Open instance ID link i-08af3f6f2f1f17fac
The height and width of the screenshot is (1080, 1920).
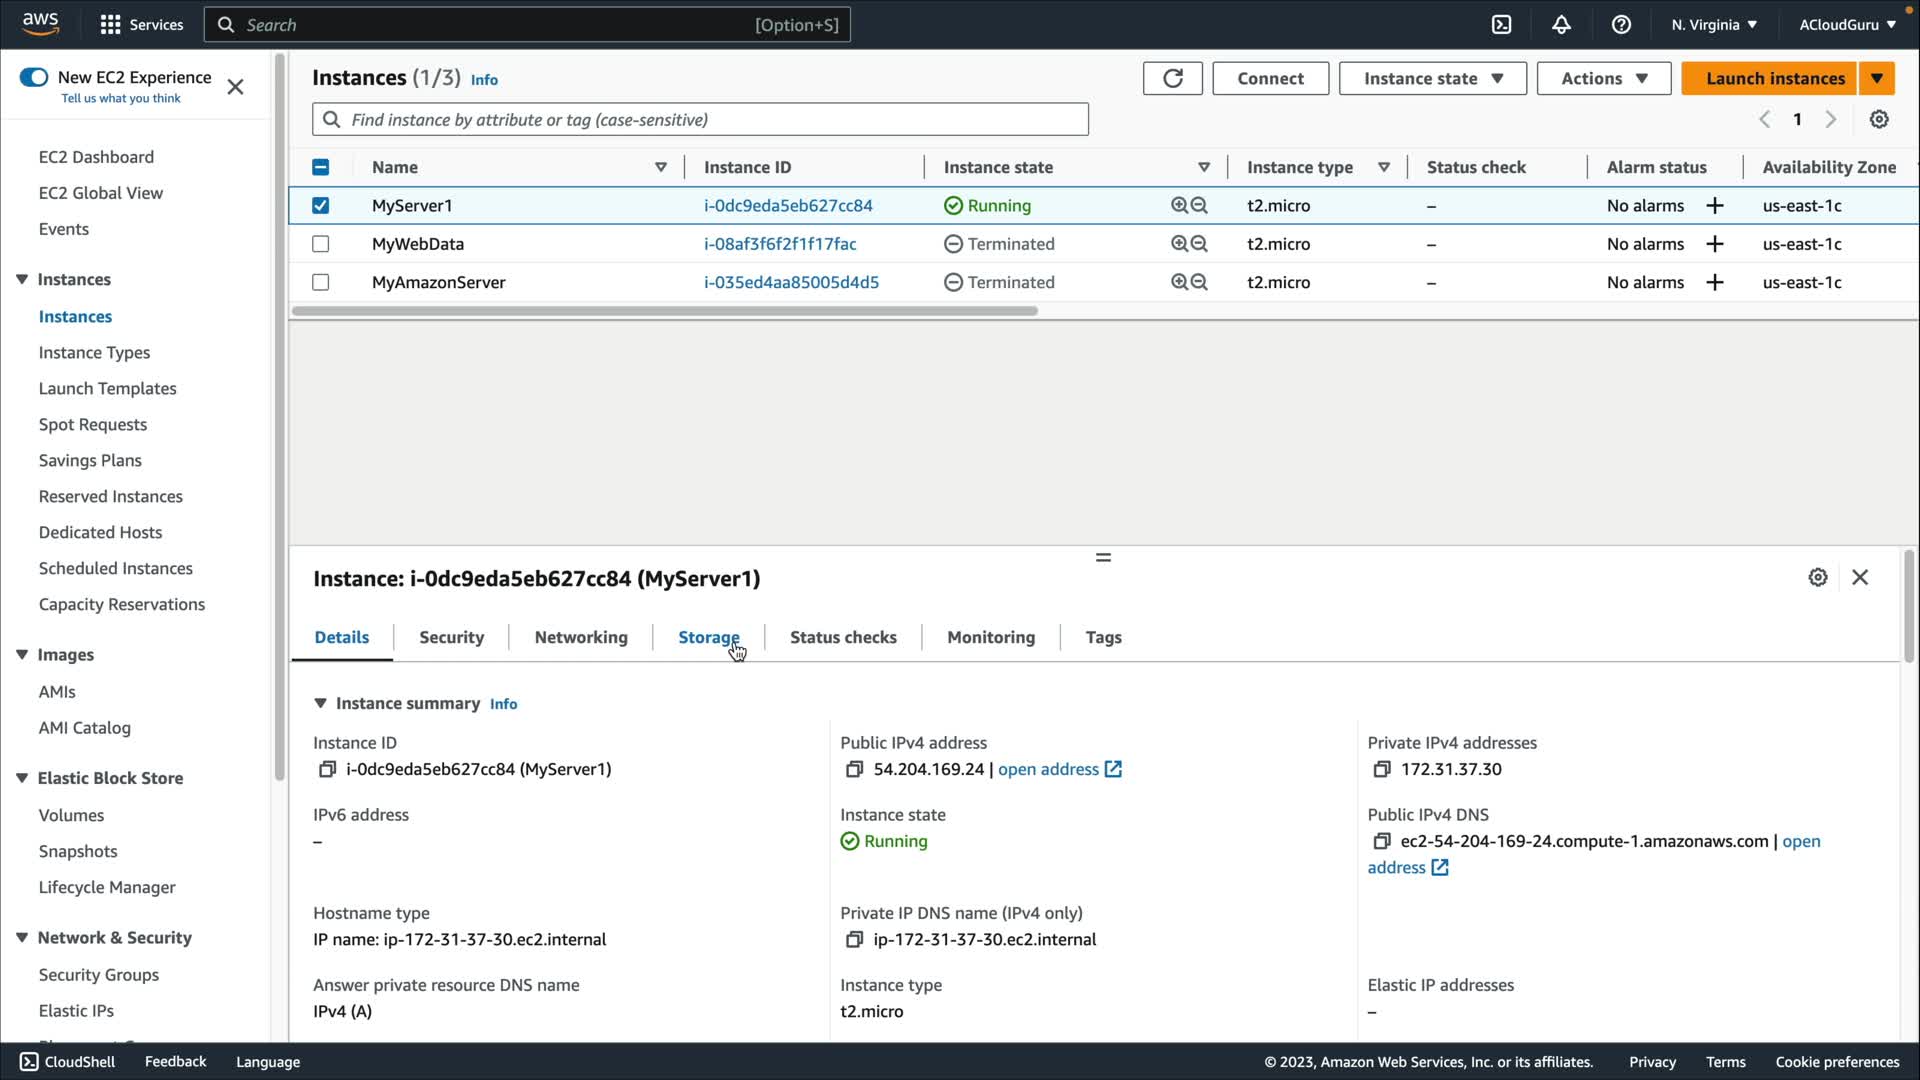pos(779,244)
